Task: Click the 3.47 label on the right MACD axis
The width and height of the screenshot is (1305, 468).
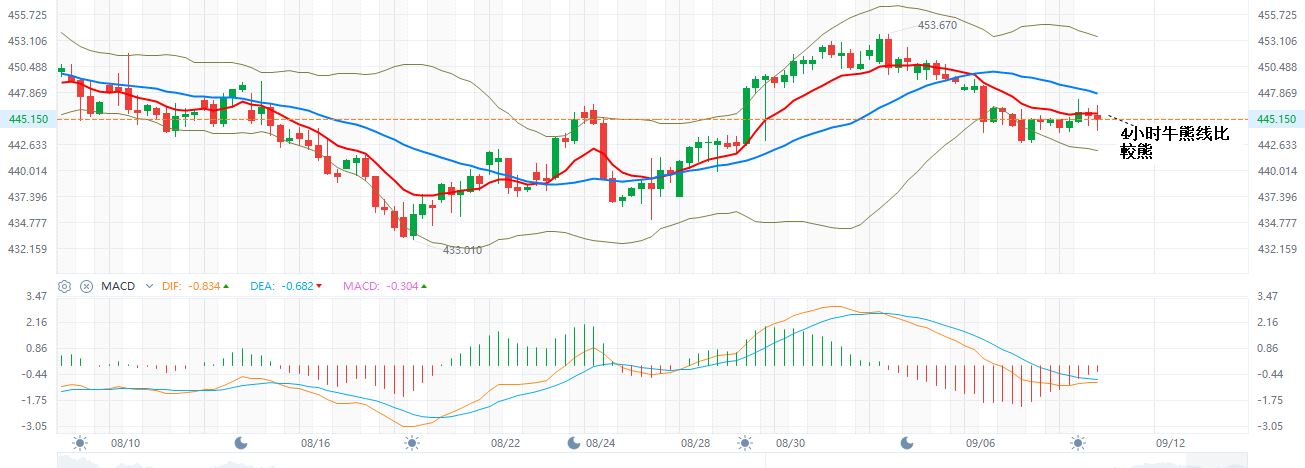Action: pos(1266,296)
